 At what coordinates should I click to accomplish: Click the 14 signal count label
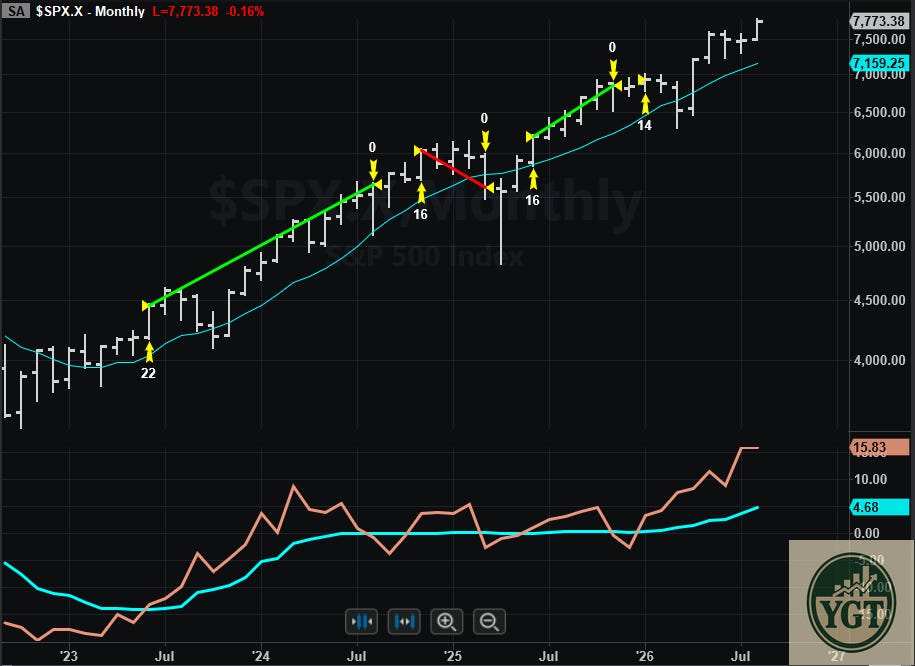pyautogui.click(x=644, y=125)
